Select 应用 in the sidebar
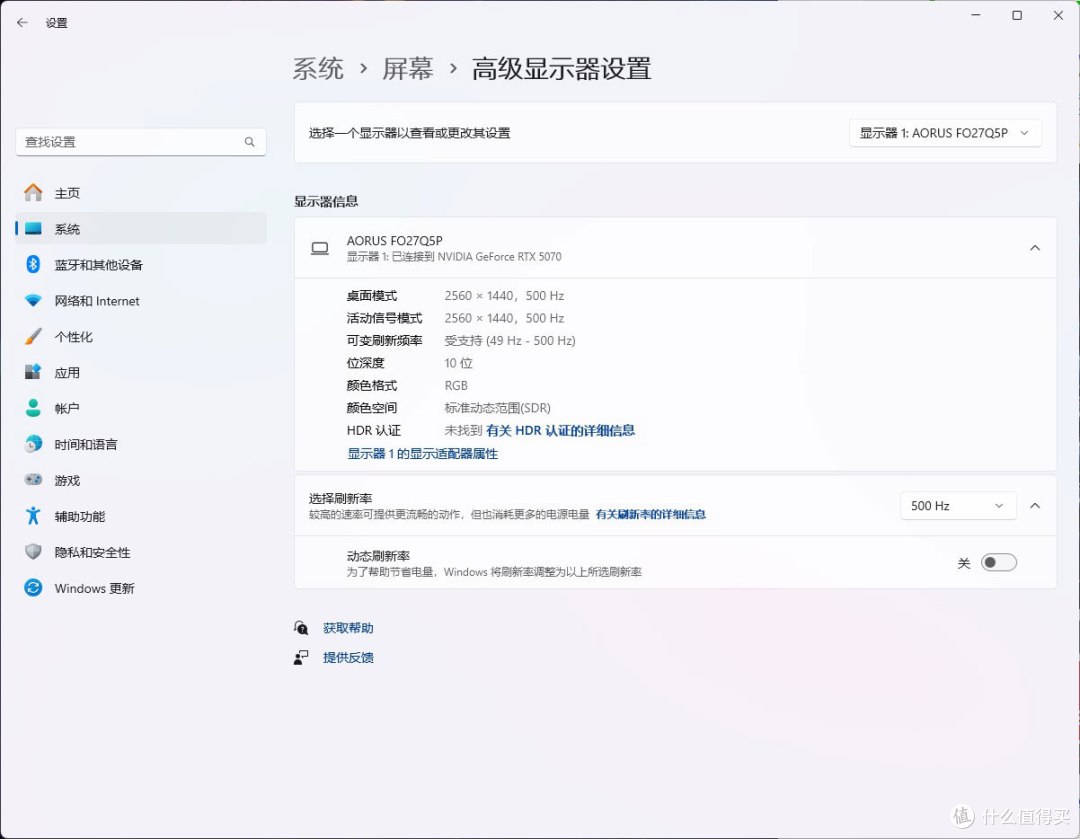The image size is (1080, 839). [x=141, y=373]
